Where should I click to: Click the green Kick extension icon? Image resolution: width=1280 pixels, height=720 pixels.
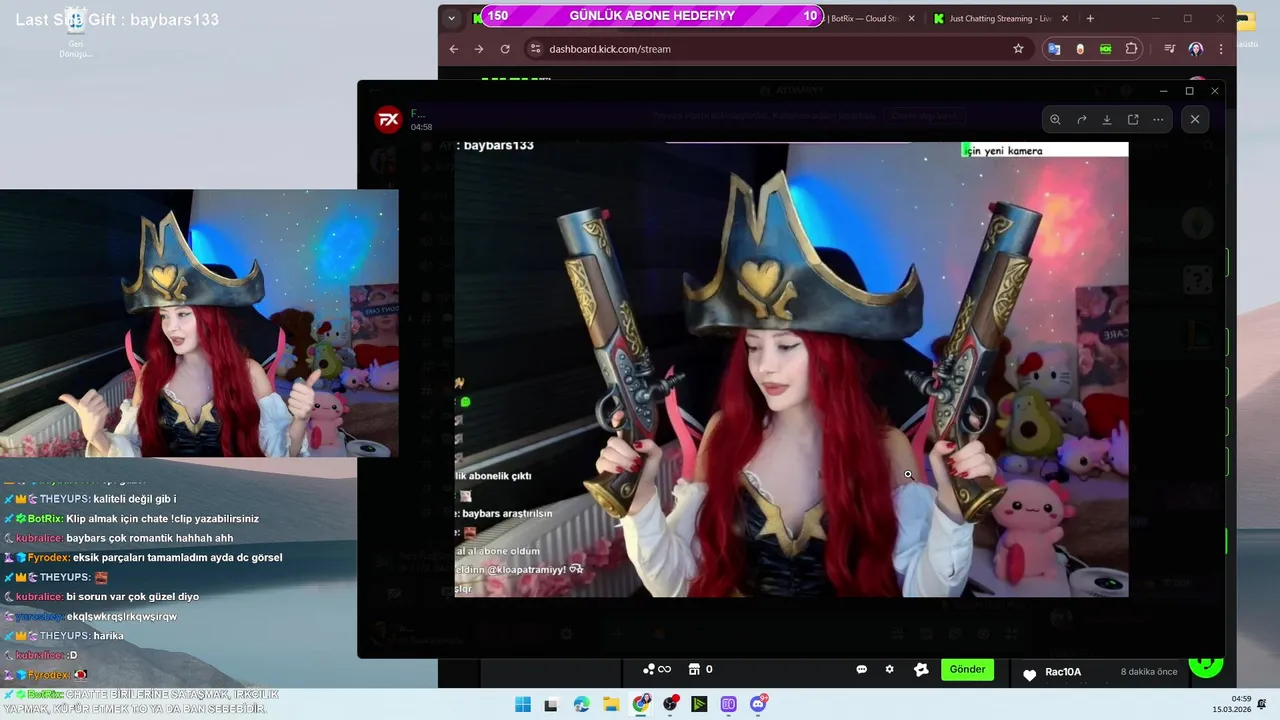coord(1105,49)
